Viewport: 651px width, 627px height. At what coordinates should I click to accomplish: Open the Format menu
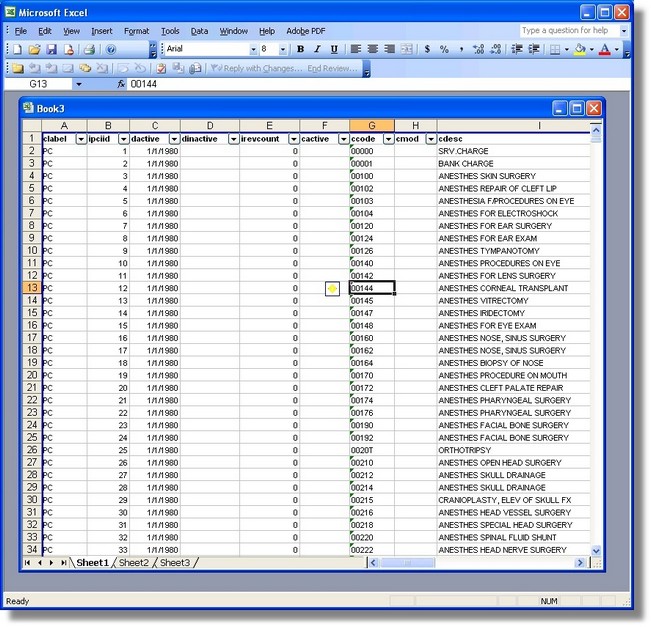click(x=136, y=31)
